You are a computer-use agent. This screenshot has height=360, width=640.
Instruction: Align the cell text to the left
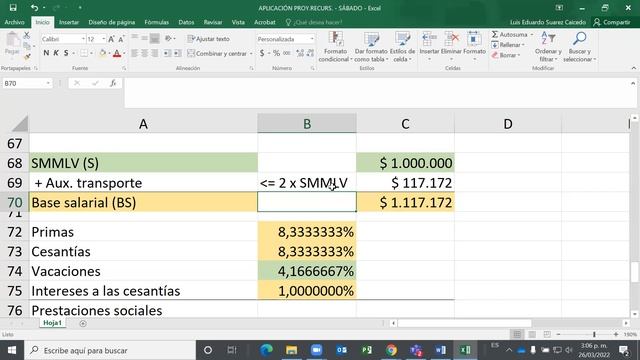134,53
